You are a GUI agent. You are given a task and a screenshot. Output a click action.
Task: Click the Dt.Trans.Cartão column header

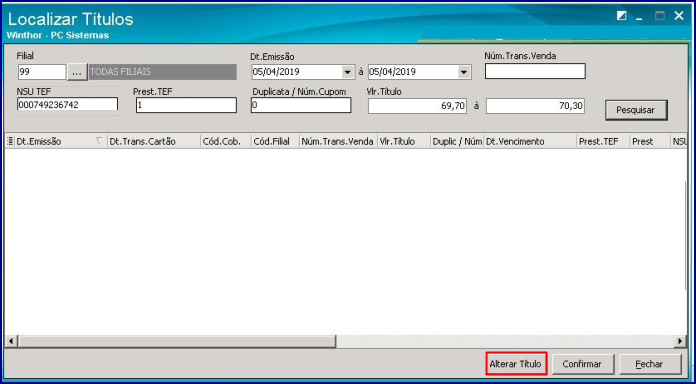click(154, 142)
